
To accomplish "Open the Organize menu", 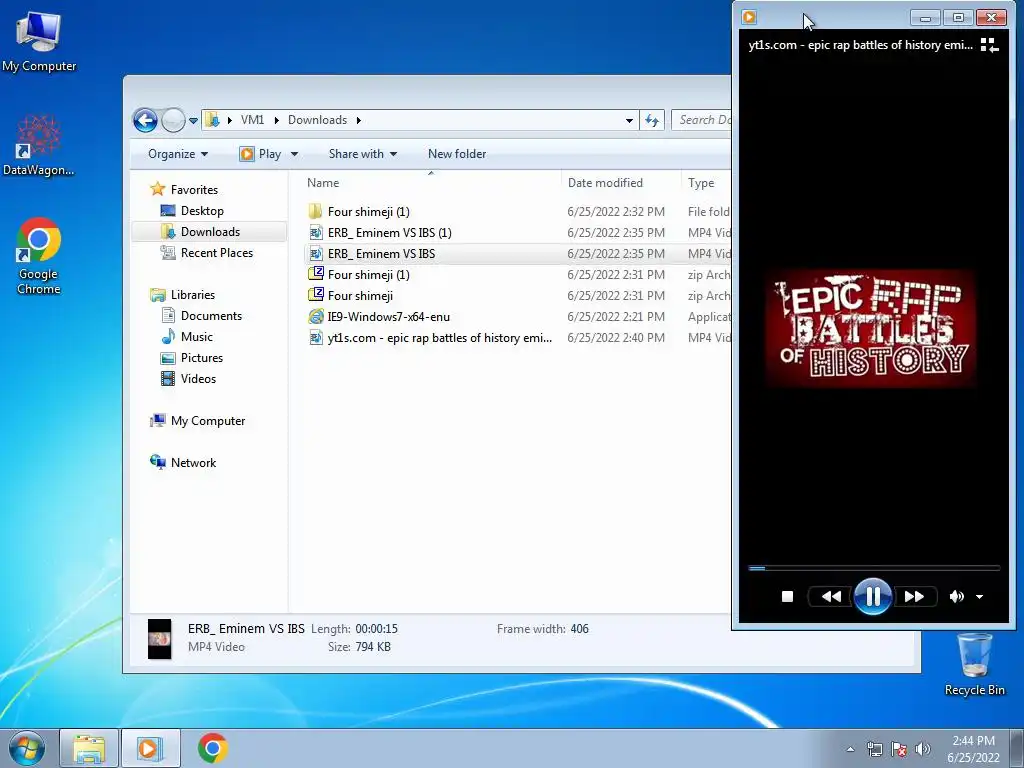I will pyautogui.click(x=178, y=154).
